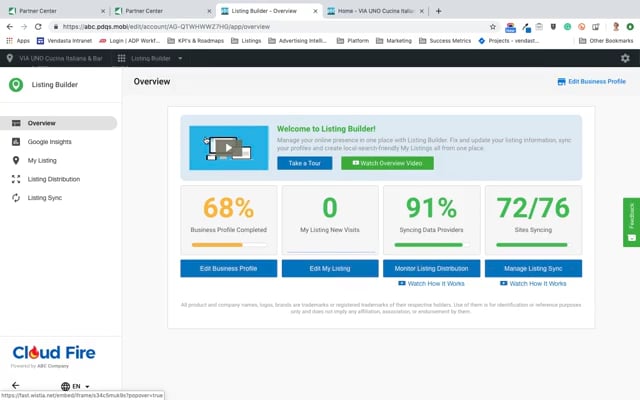Click the My Listing New Visits card
Image resolution: width=640 pixels, height=400 pixels.
click(330, 220)
